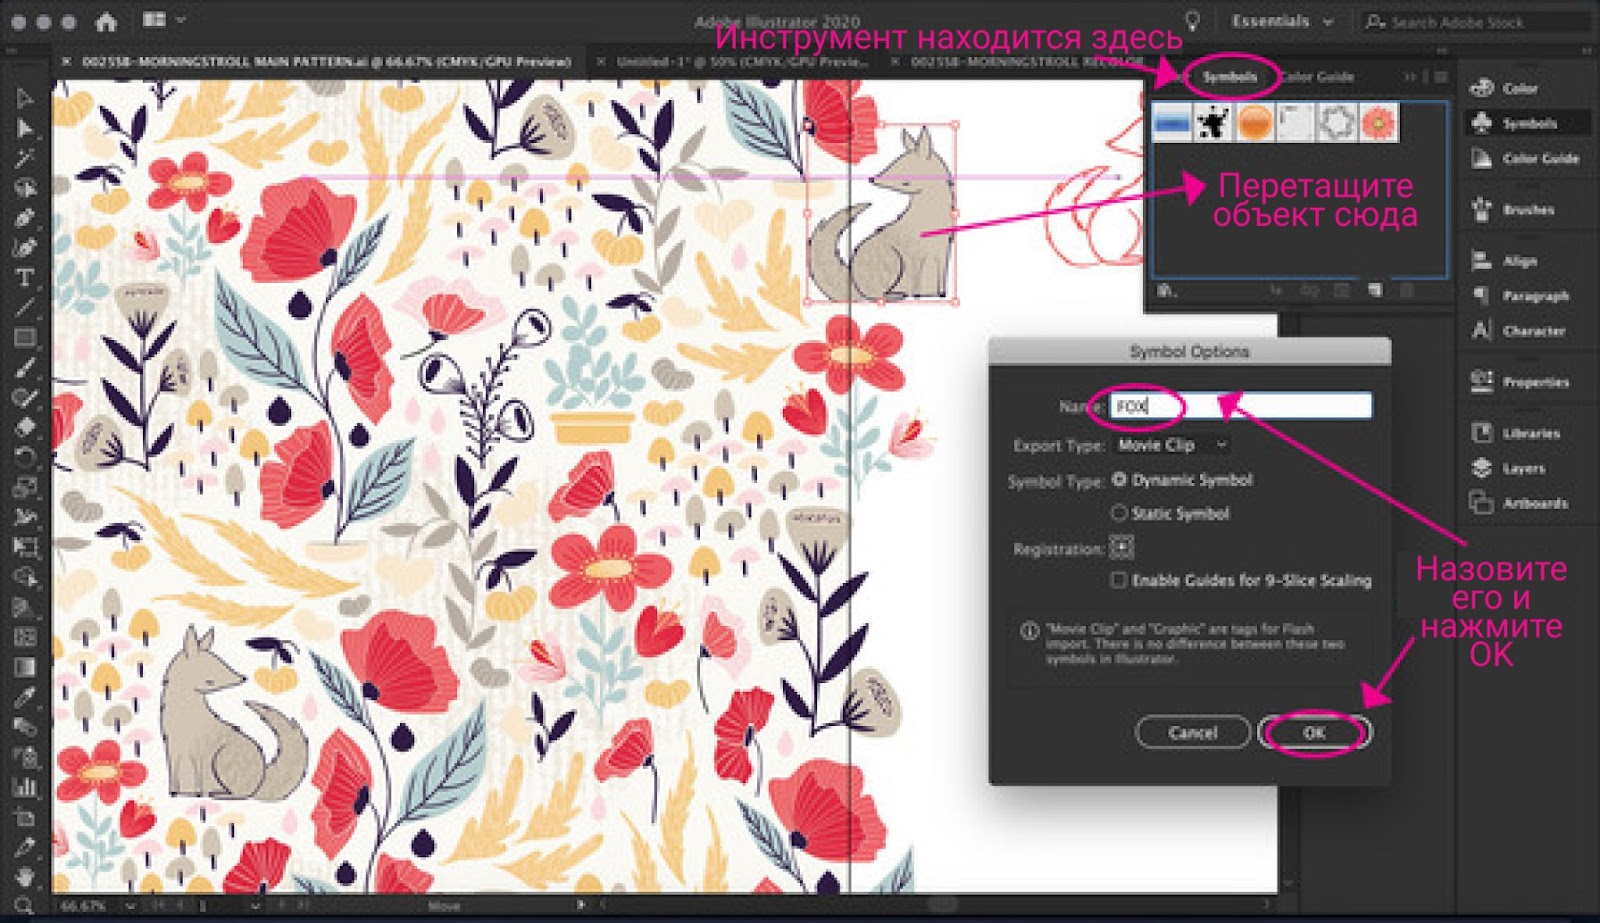
Task: Click New Symbol icon in Symbols panel
Action: point(1376,290)
